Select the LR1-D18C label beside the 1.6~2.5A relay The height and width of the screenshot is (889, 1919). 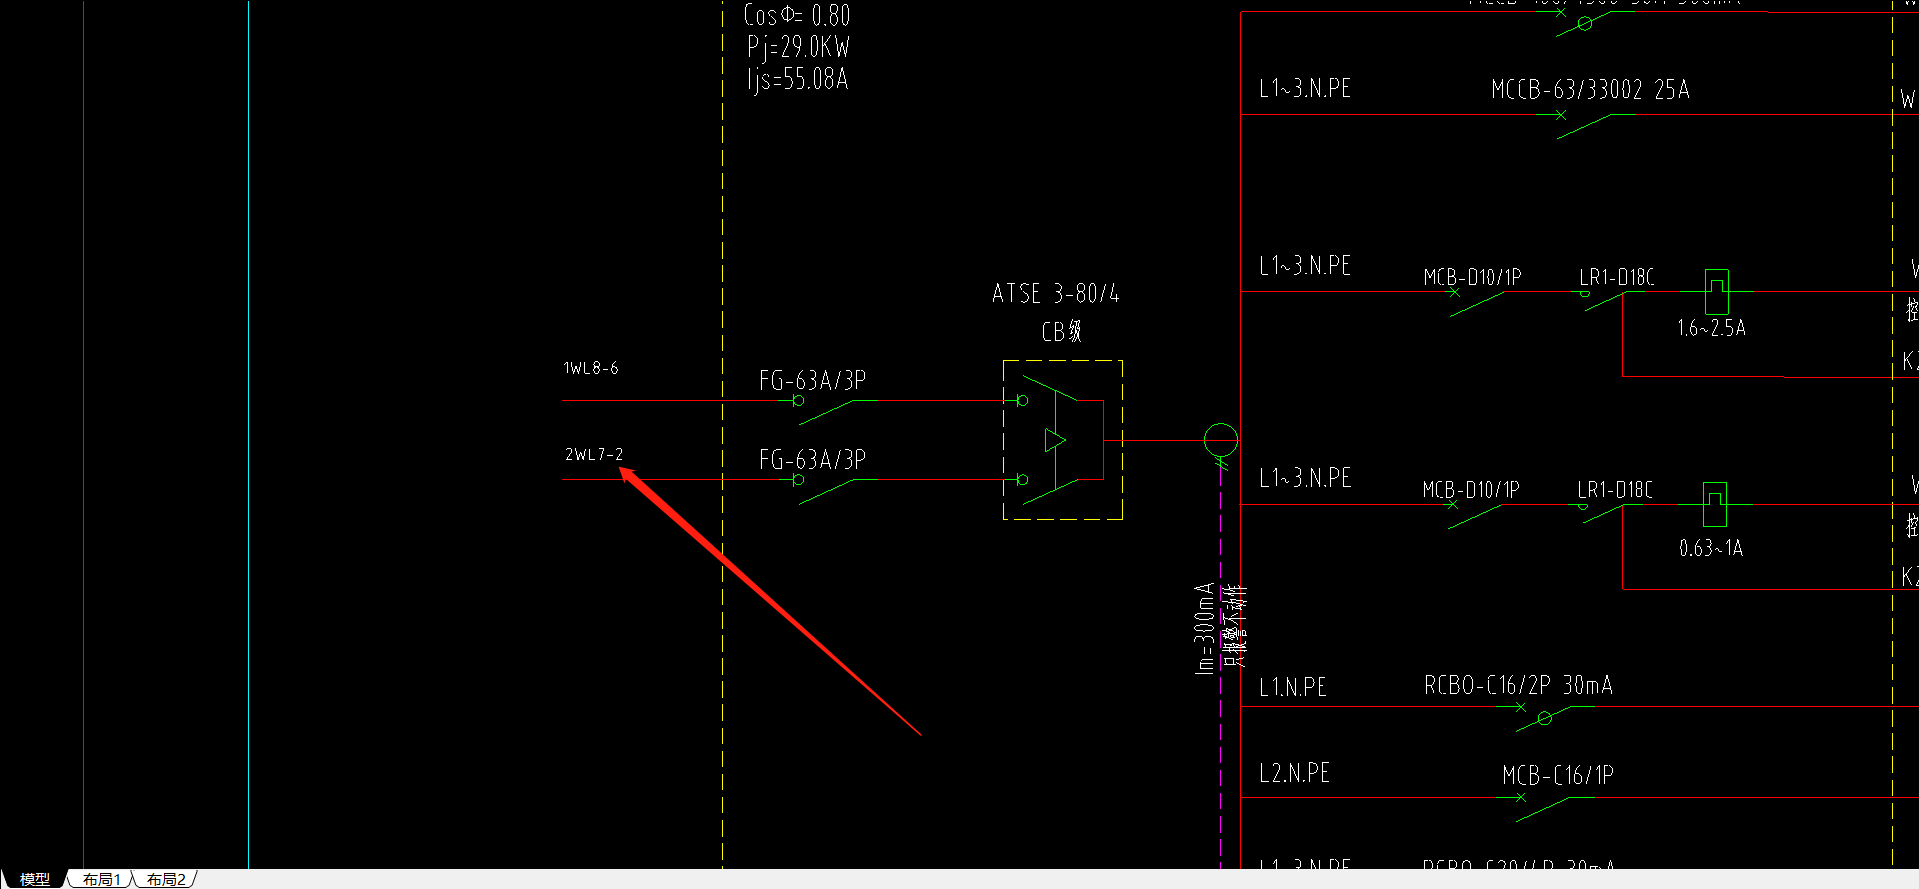coord(1616,277)
